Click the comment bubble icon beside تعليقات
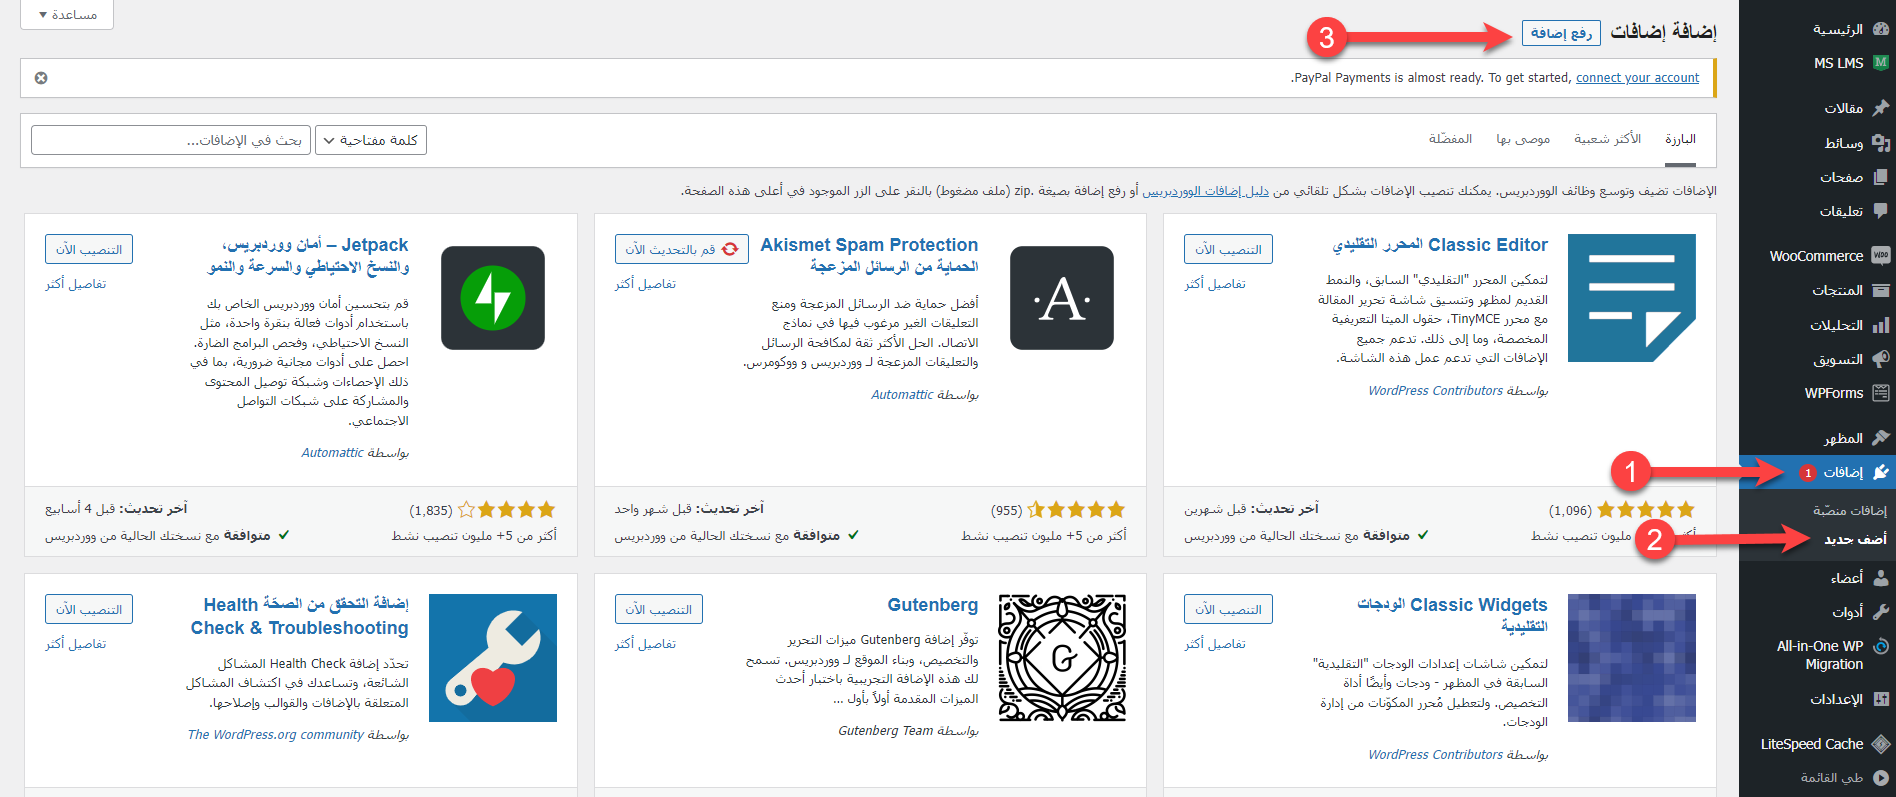 coord(1880,211)
